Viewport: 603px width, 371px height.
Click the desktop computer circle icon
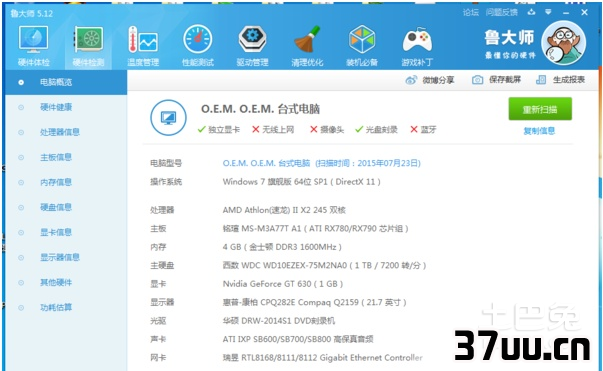pos(168,118)
